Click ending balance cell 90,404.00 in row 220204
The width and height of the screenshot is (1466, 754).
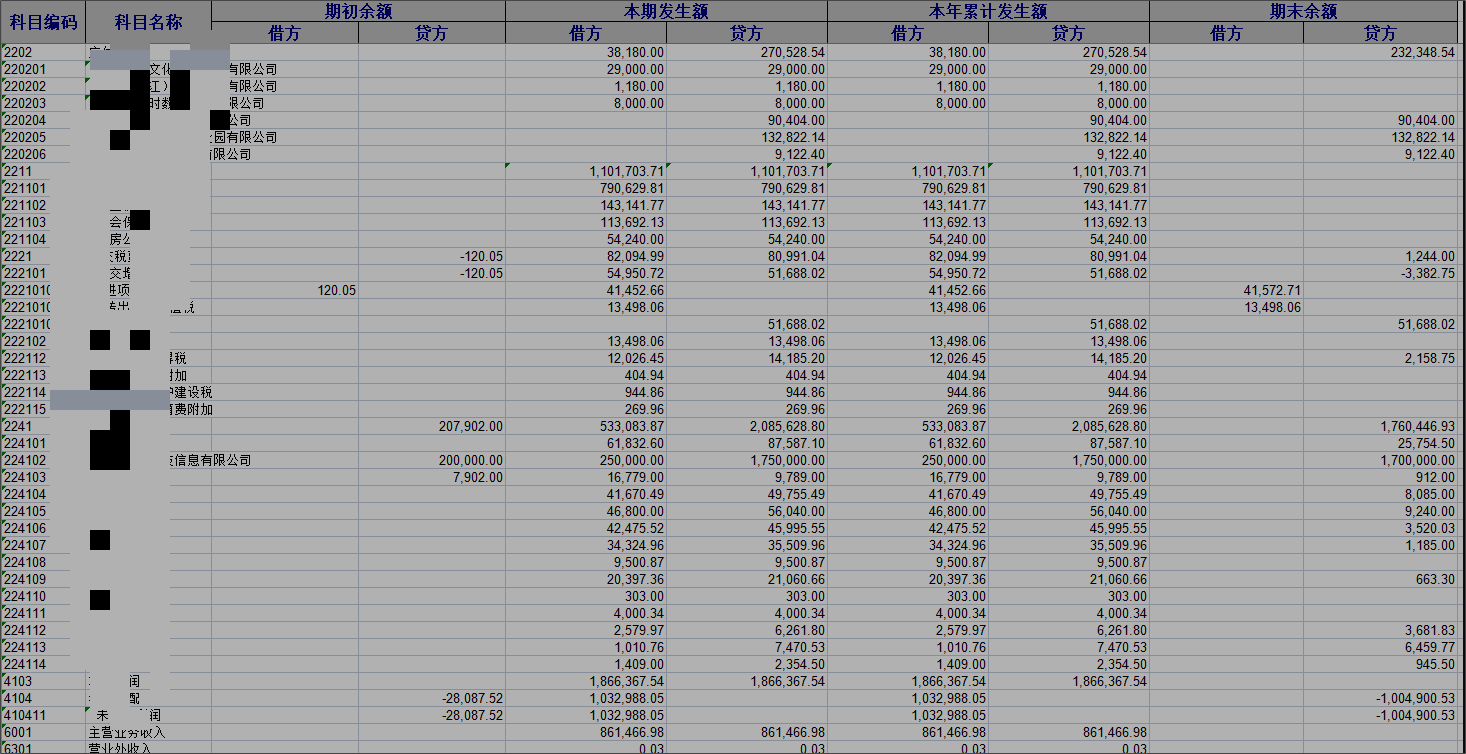(x=1381, y=120)
